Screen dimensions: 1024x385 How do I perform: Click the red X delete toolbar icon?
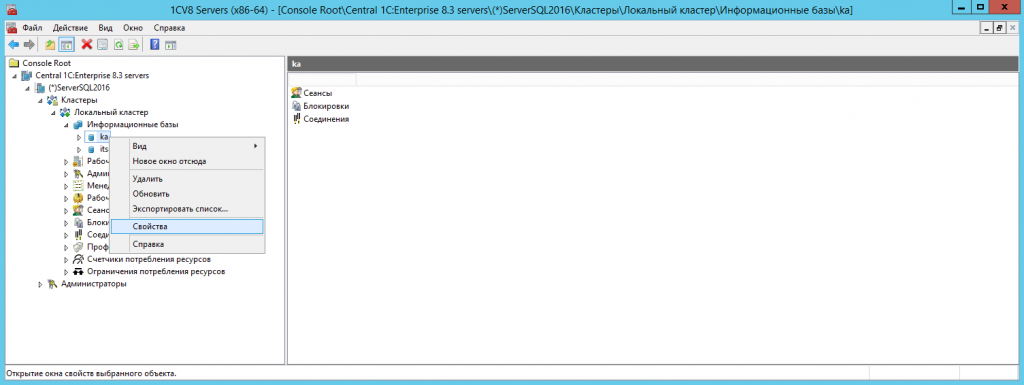tap(86, 45)
